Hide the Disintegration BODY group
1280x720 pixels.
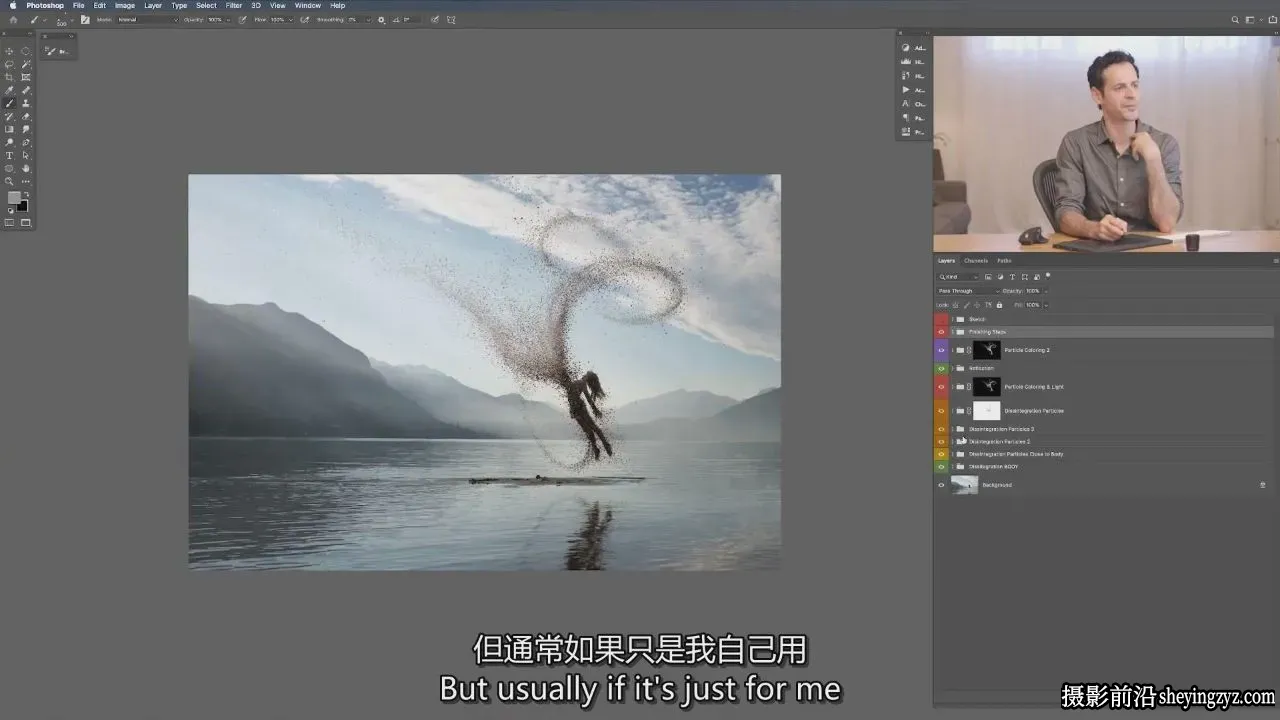pyautogui.click(x=941, y=467)
